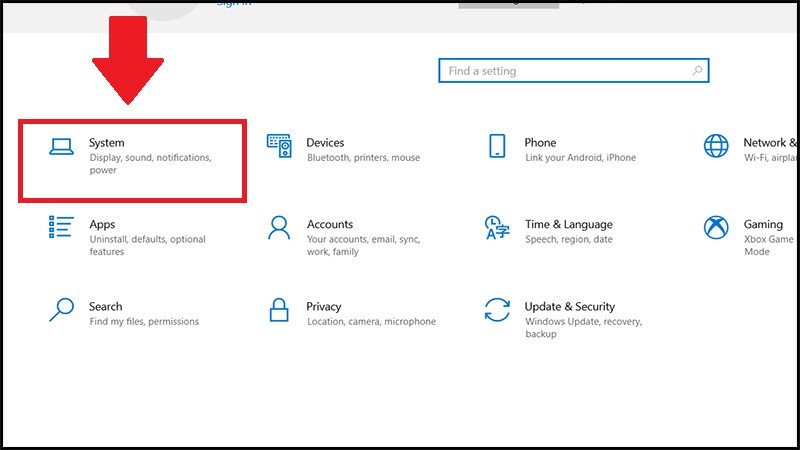800x450 pixels.
Task: Click the Devices keyboard and speaker icon
Action: (279, 146)
